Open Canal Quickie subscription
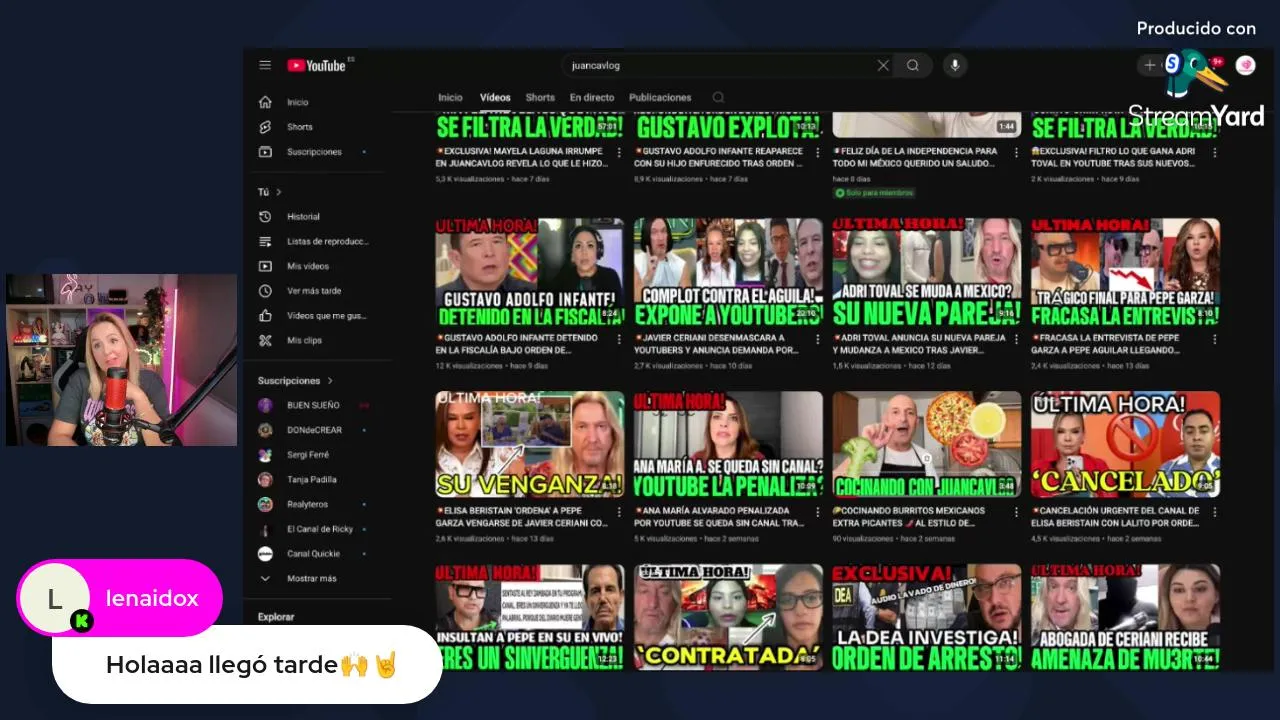 (313, 553)
